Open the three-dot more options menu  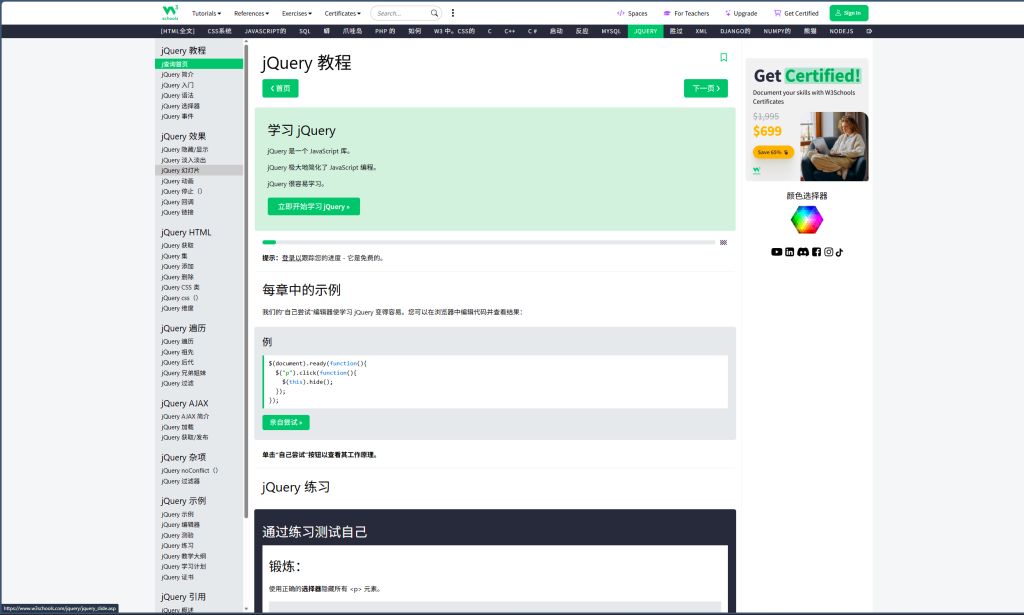[x=453, y=13]
